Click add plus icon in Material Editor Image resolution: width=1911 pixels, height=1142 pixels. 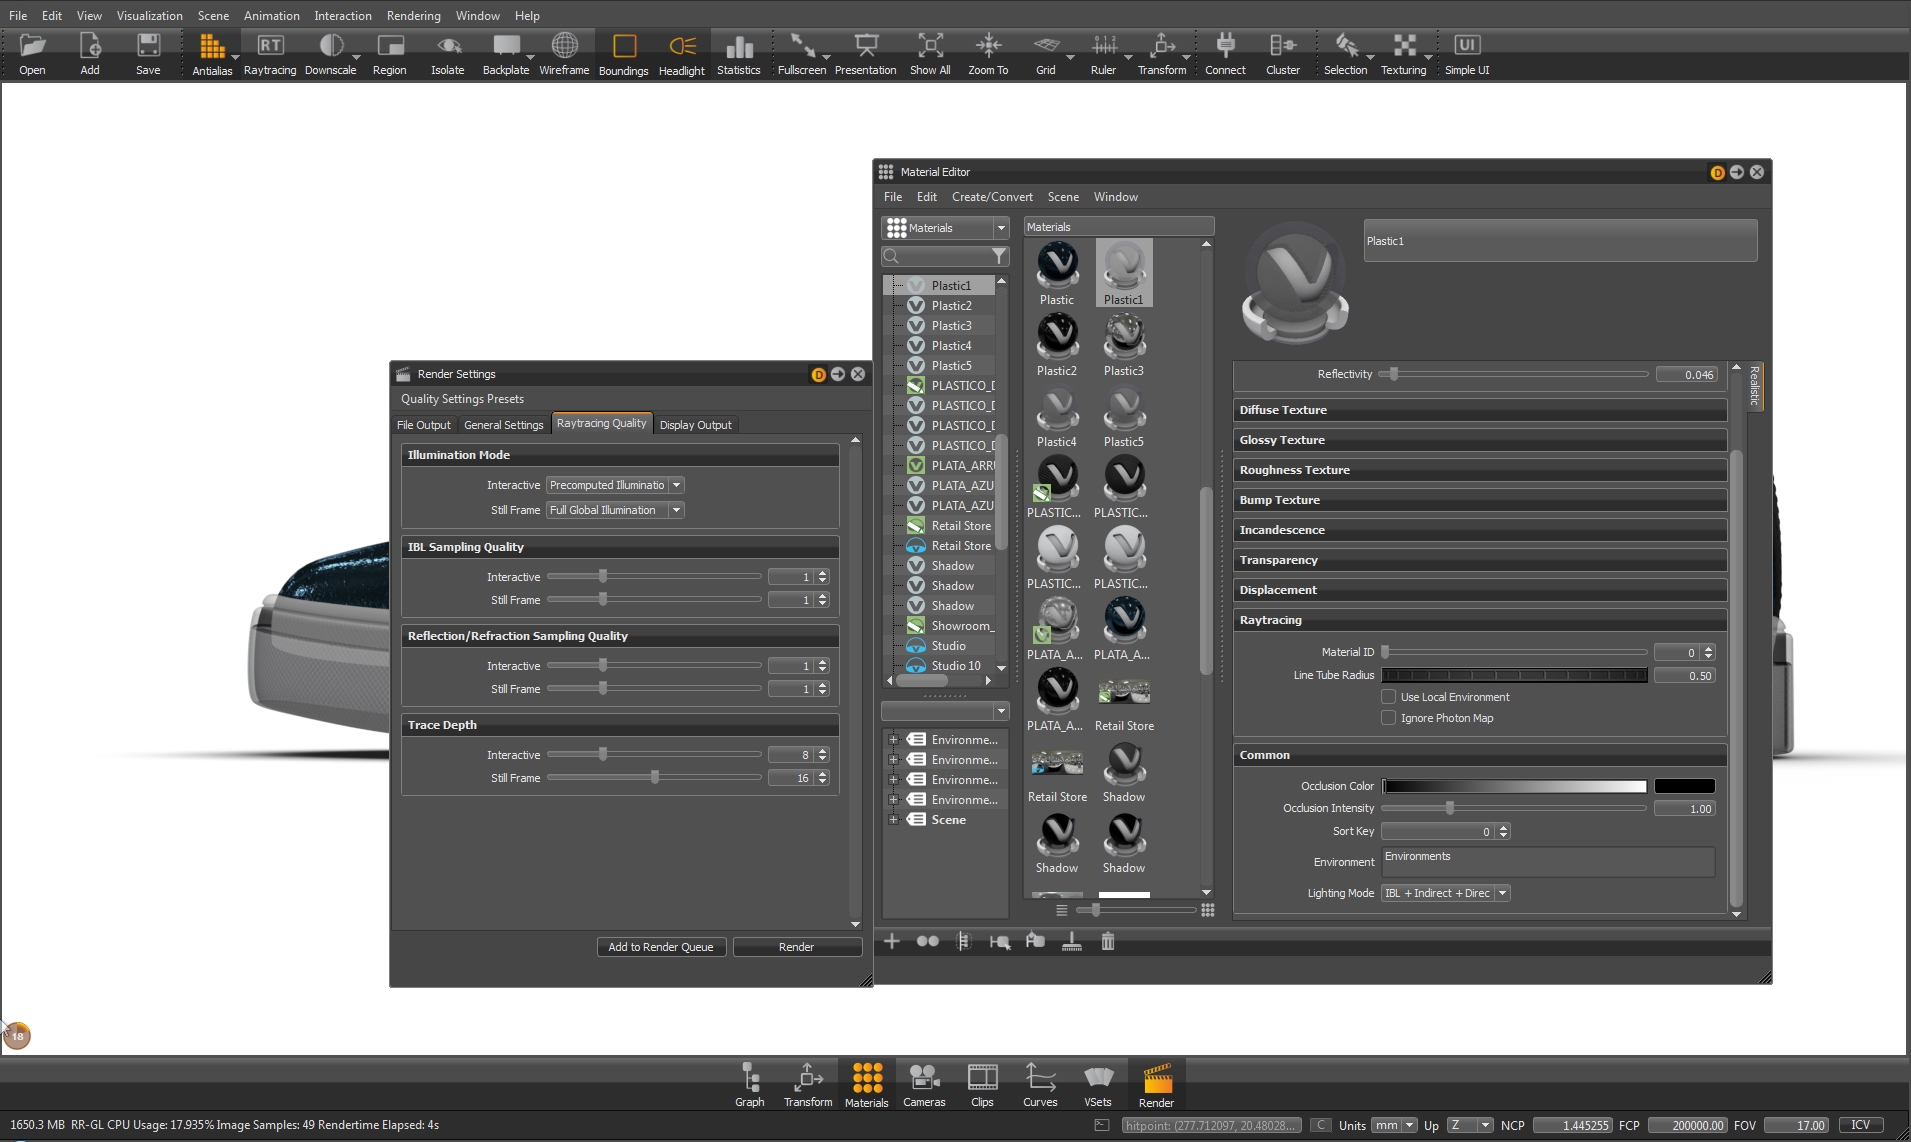892,941
